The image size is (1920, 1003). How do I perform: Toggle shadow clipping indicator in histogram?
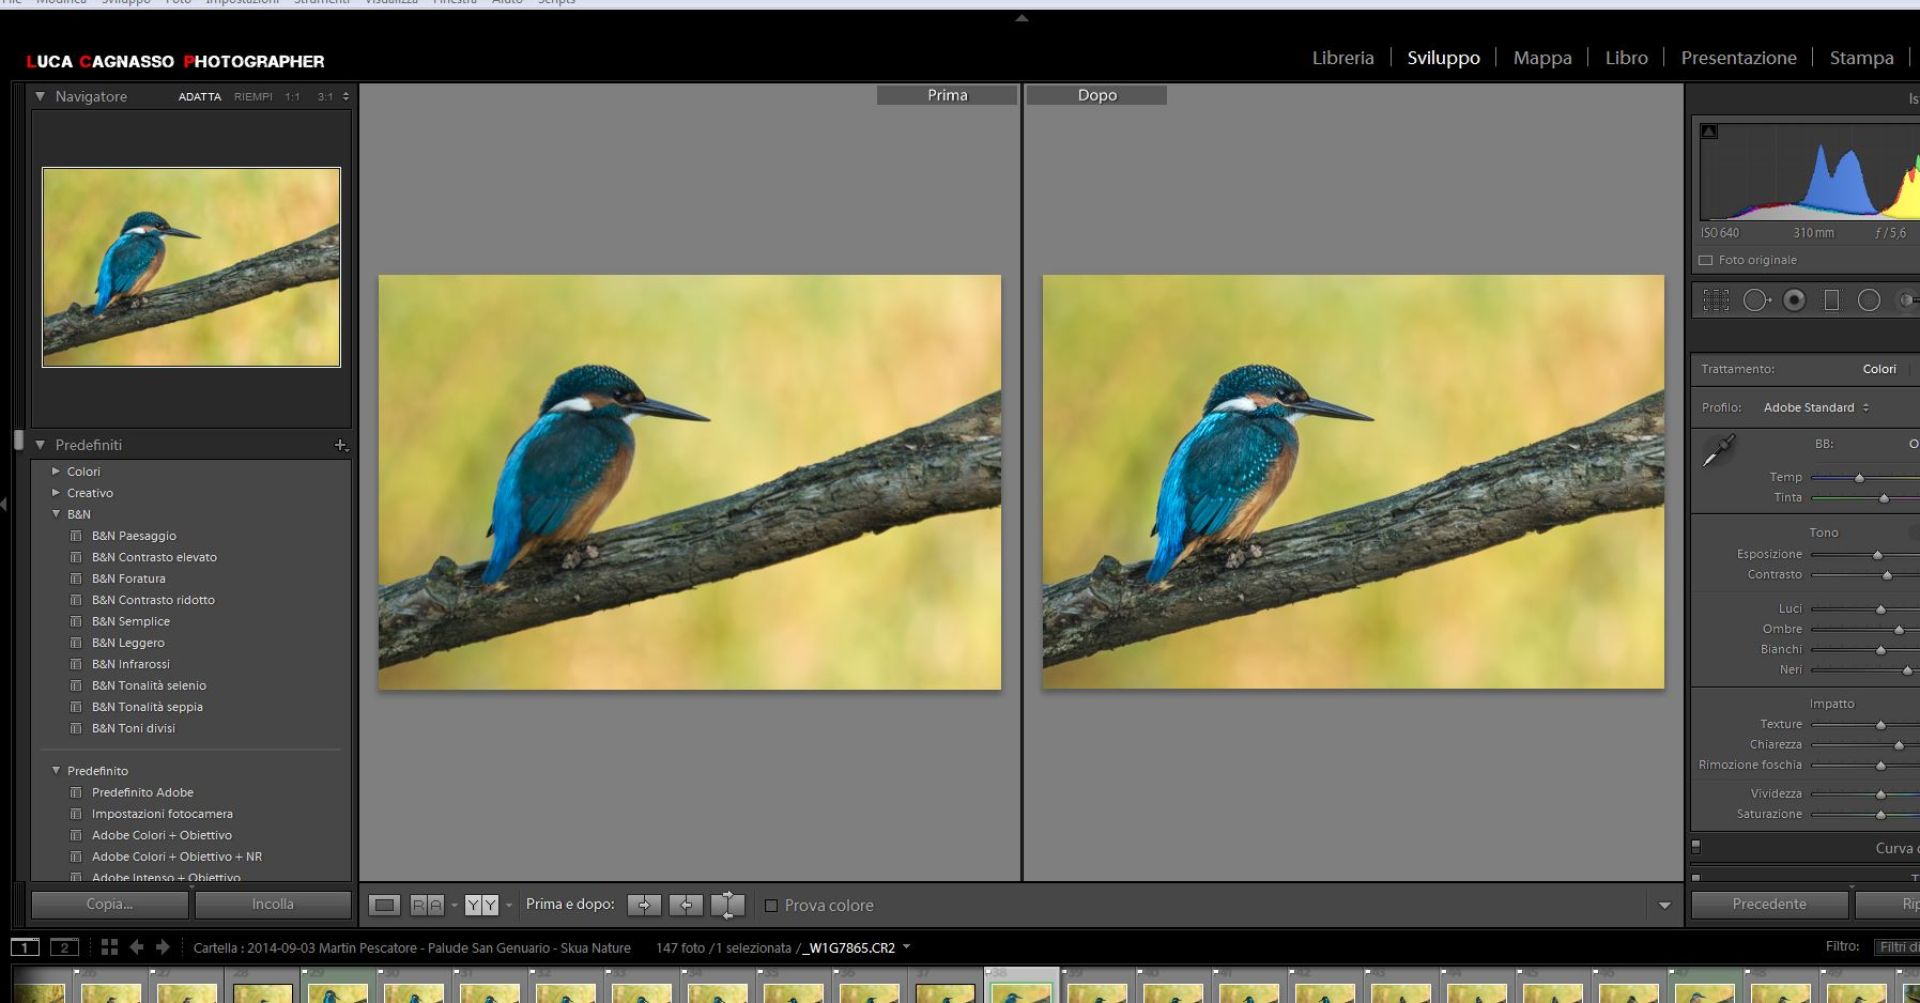coord(1709,131)
